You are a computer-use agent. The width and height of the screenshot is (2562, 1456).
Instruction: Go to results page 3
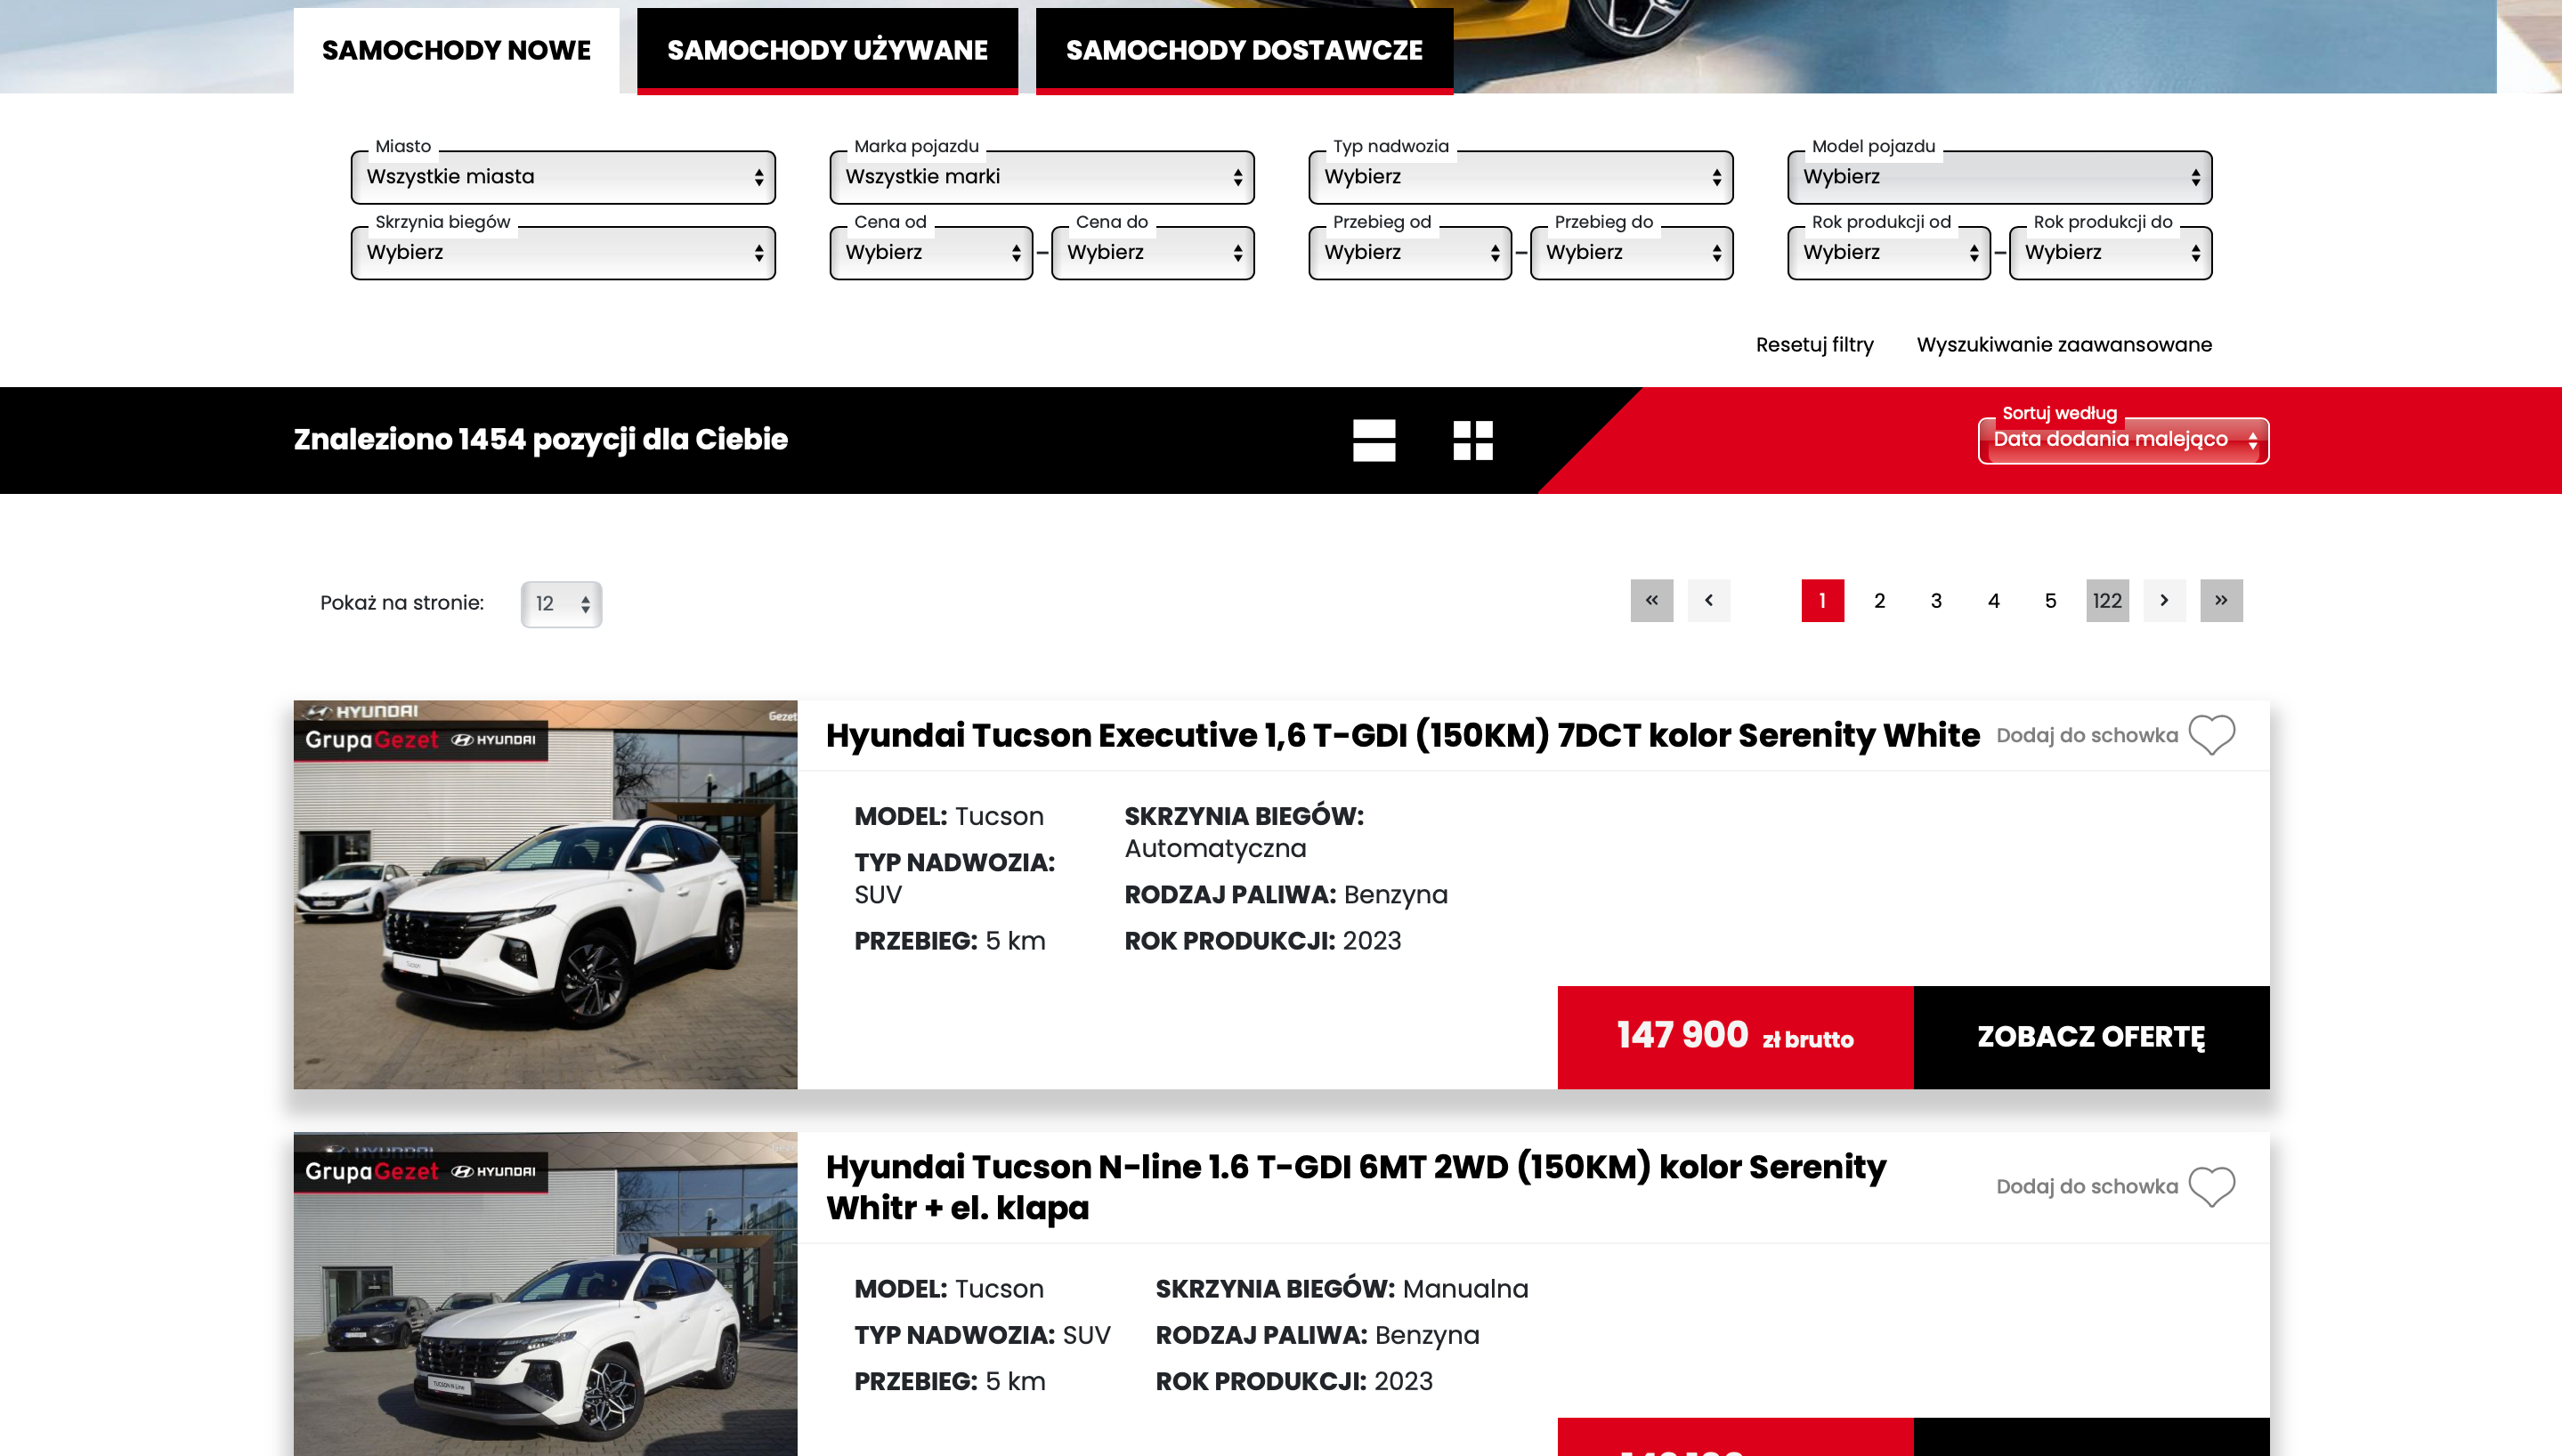coord(1936,601)
